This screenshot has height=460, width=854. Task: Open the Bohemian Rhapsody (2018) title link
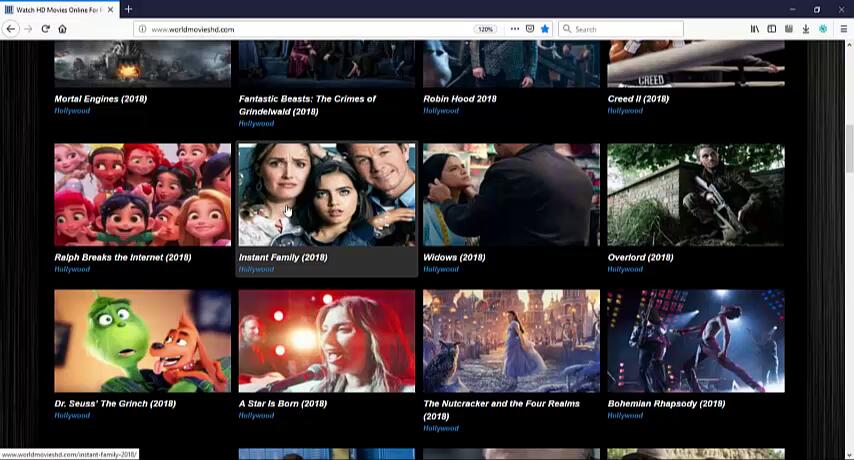[666, 404]
